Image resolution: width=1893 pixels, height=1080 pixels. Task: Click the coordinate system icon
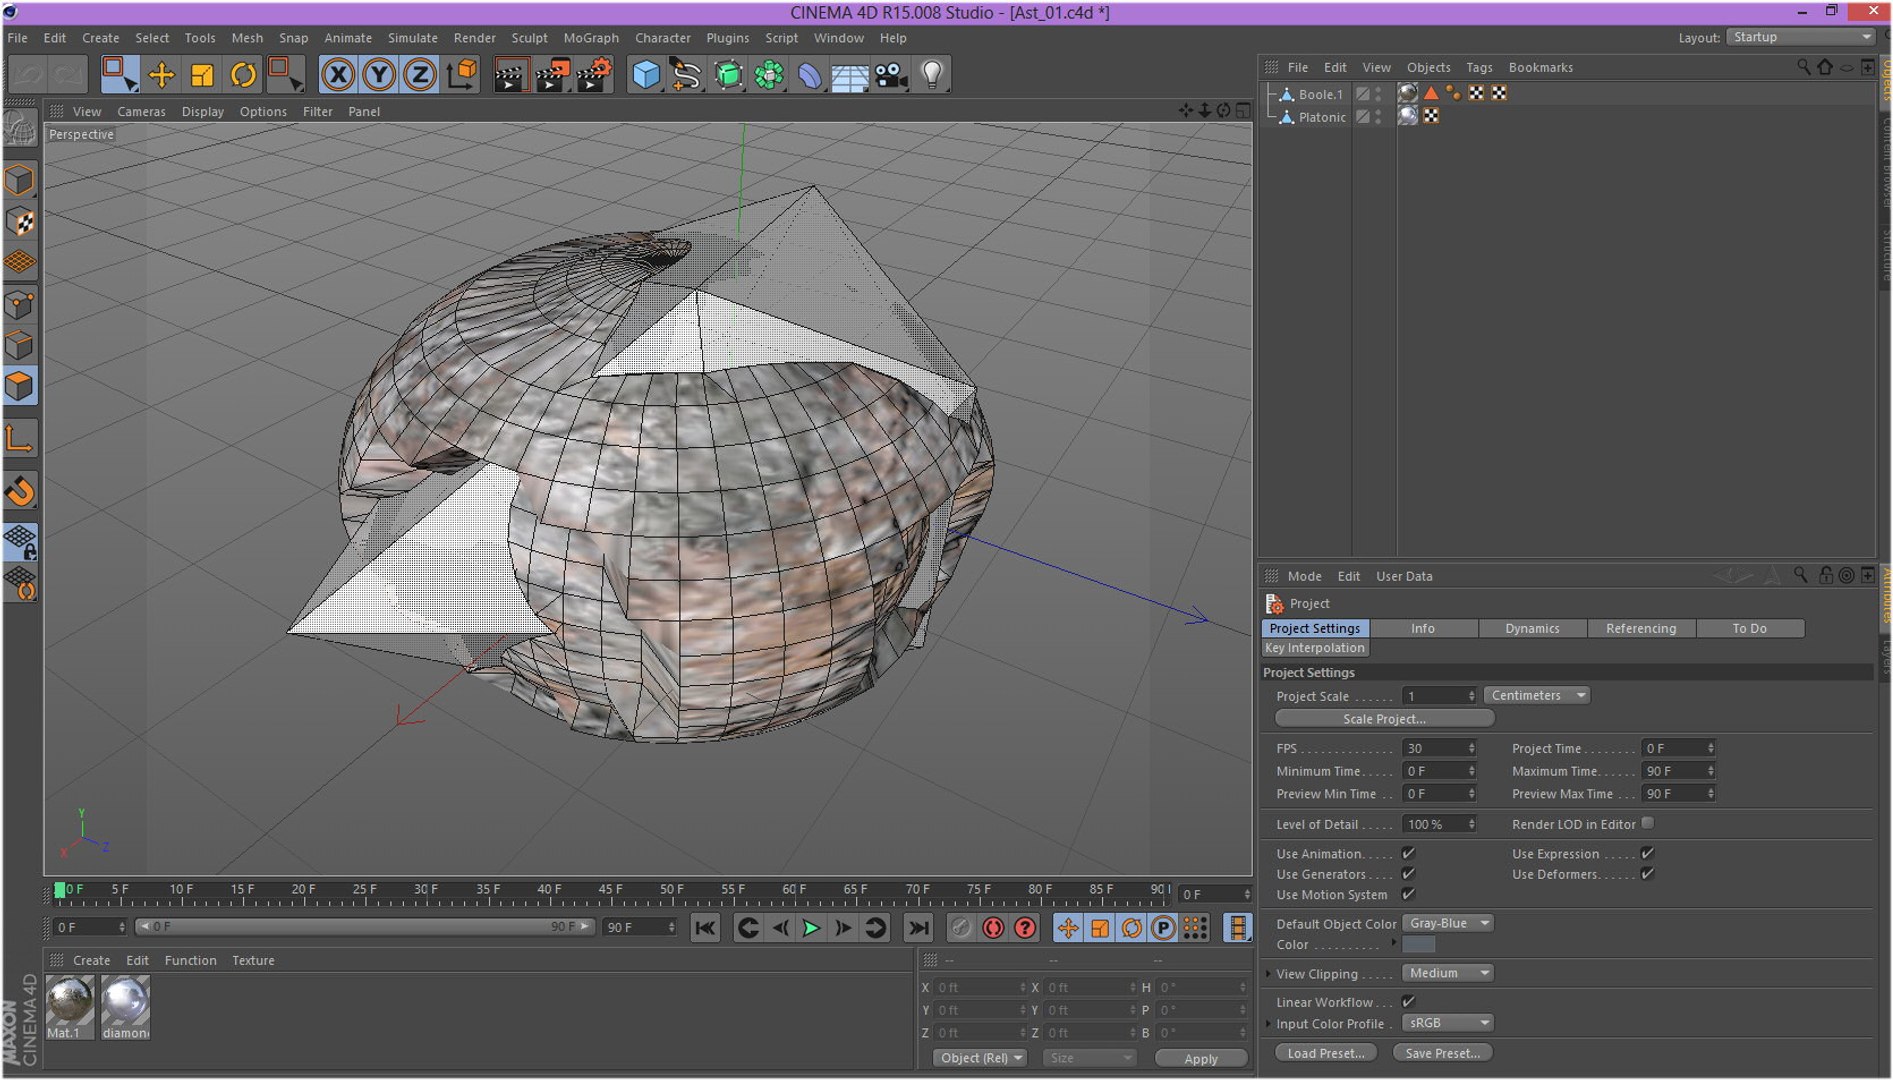462,75
